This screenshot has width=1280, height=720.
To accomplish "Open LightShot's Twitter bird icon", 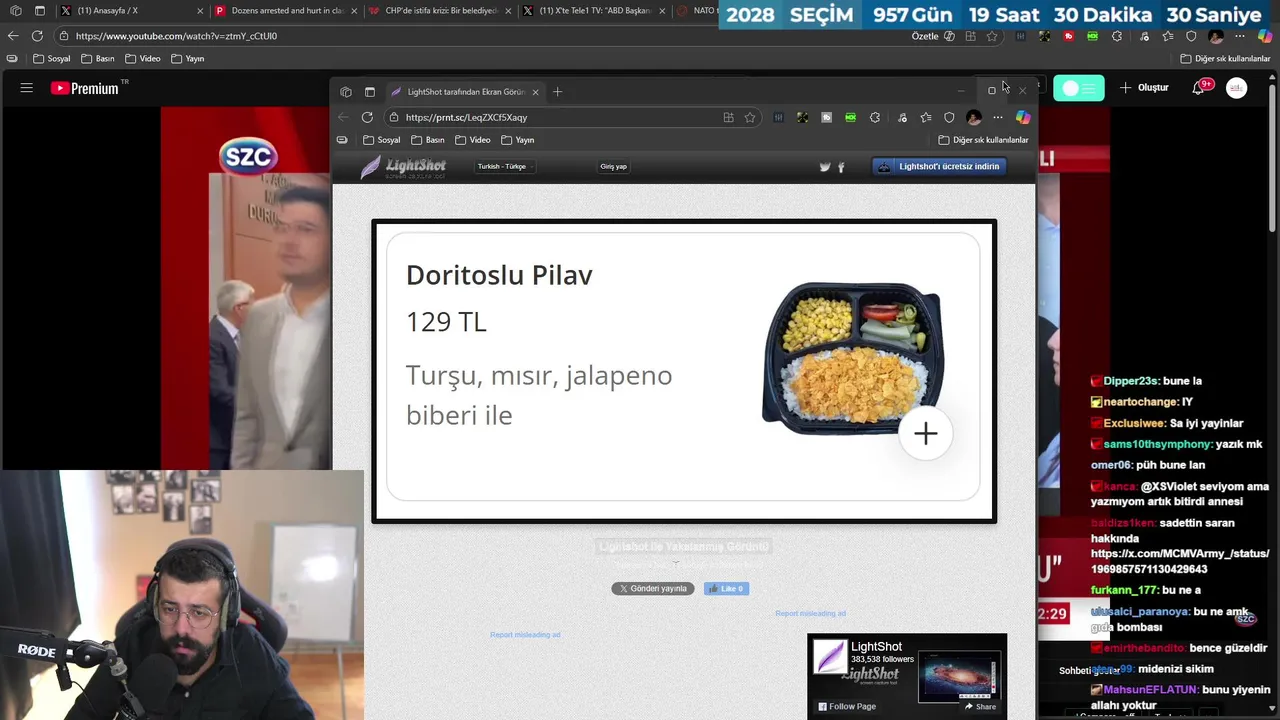I will pos(825,167).
